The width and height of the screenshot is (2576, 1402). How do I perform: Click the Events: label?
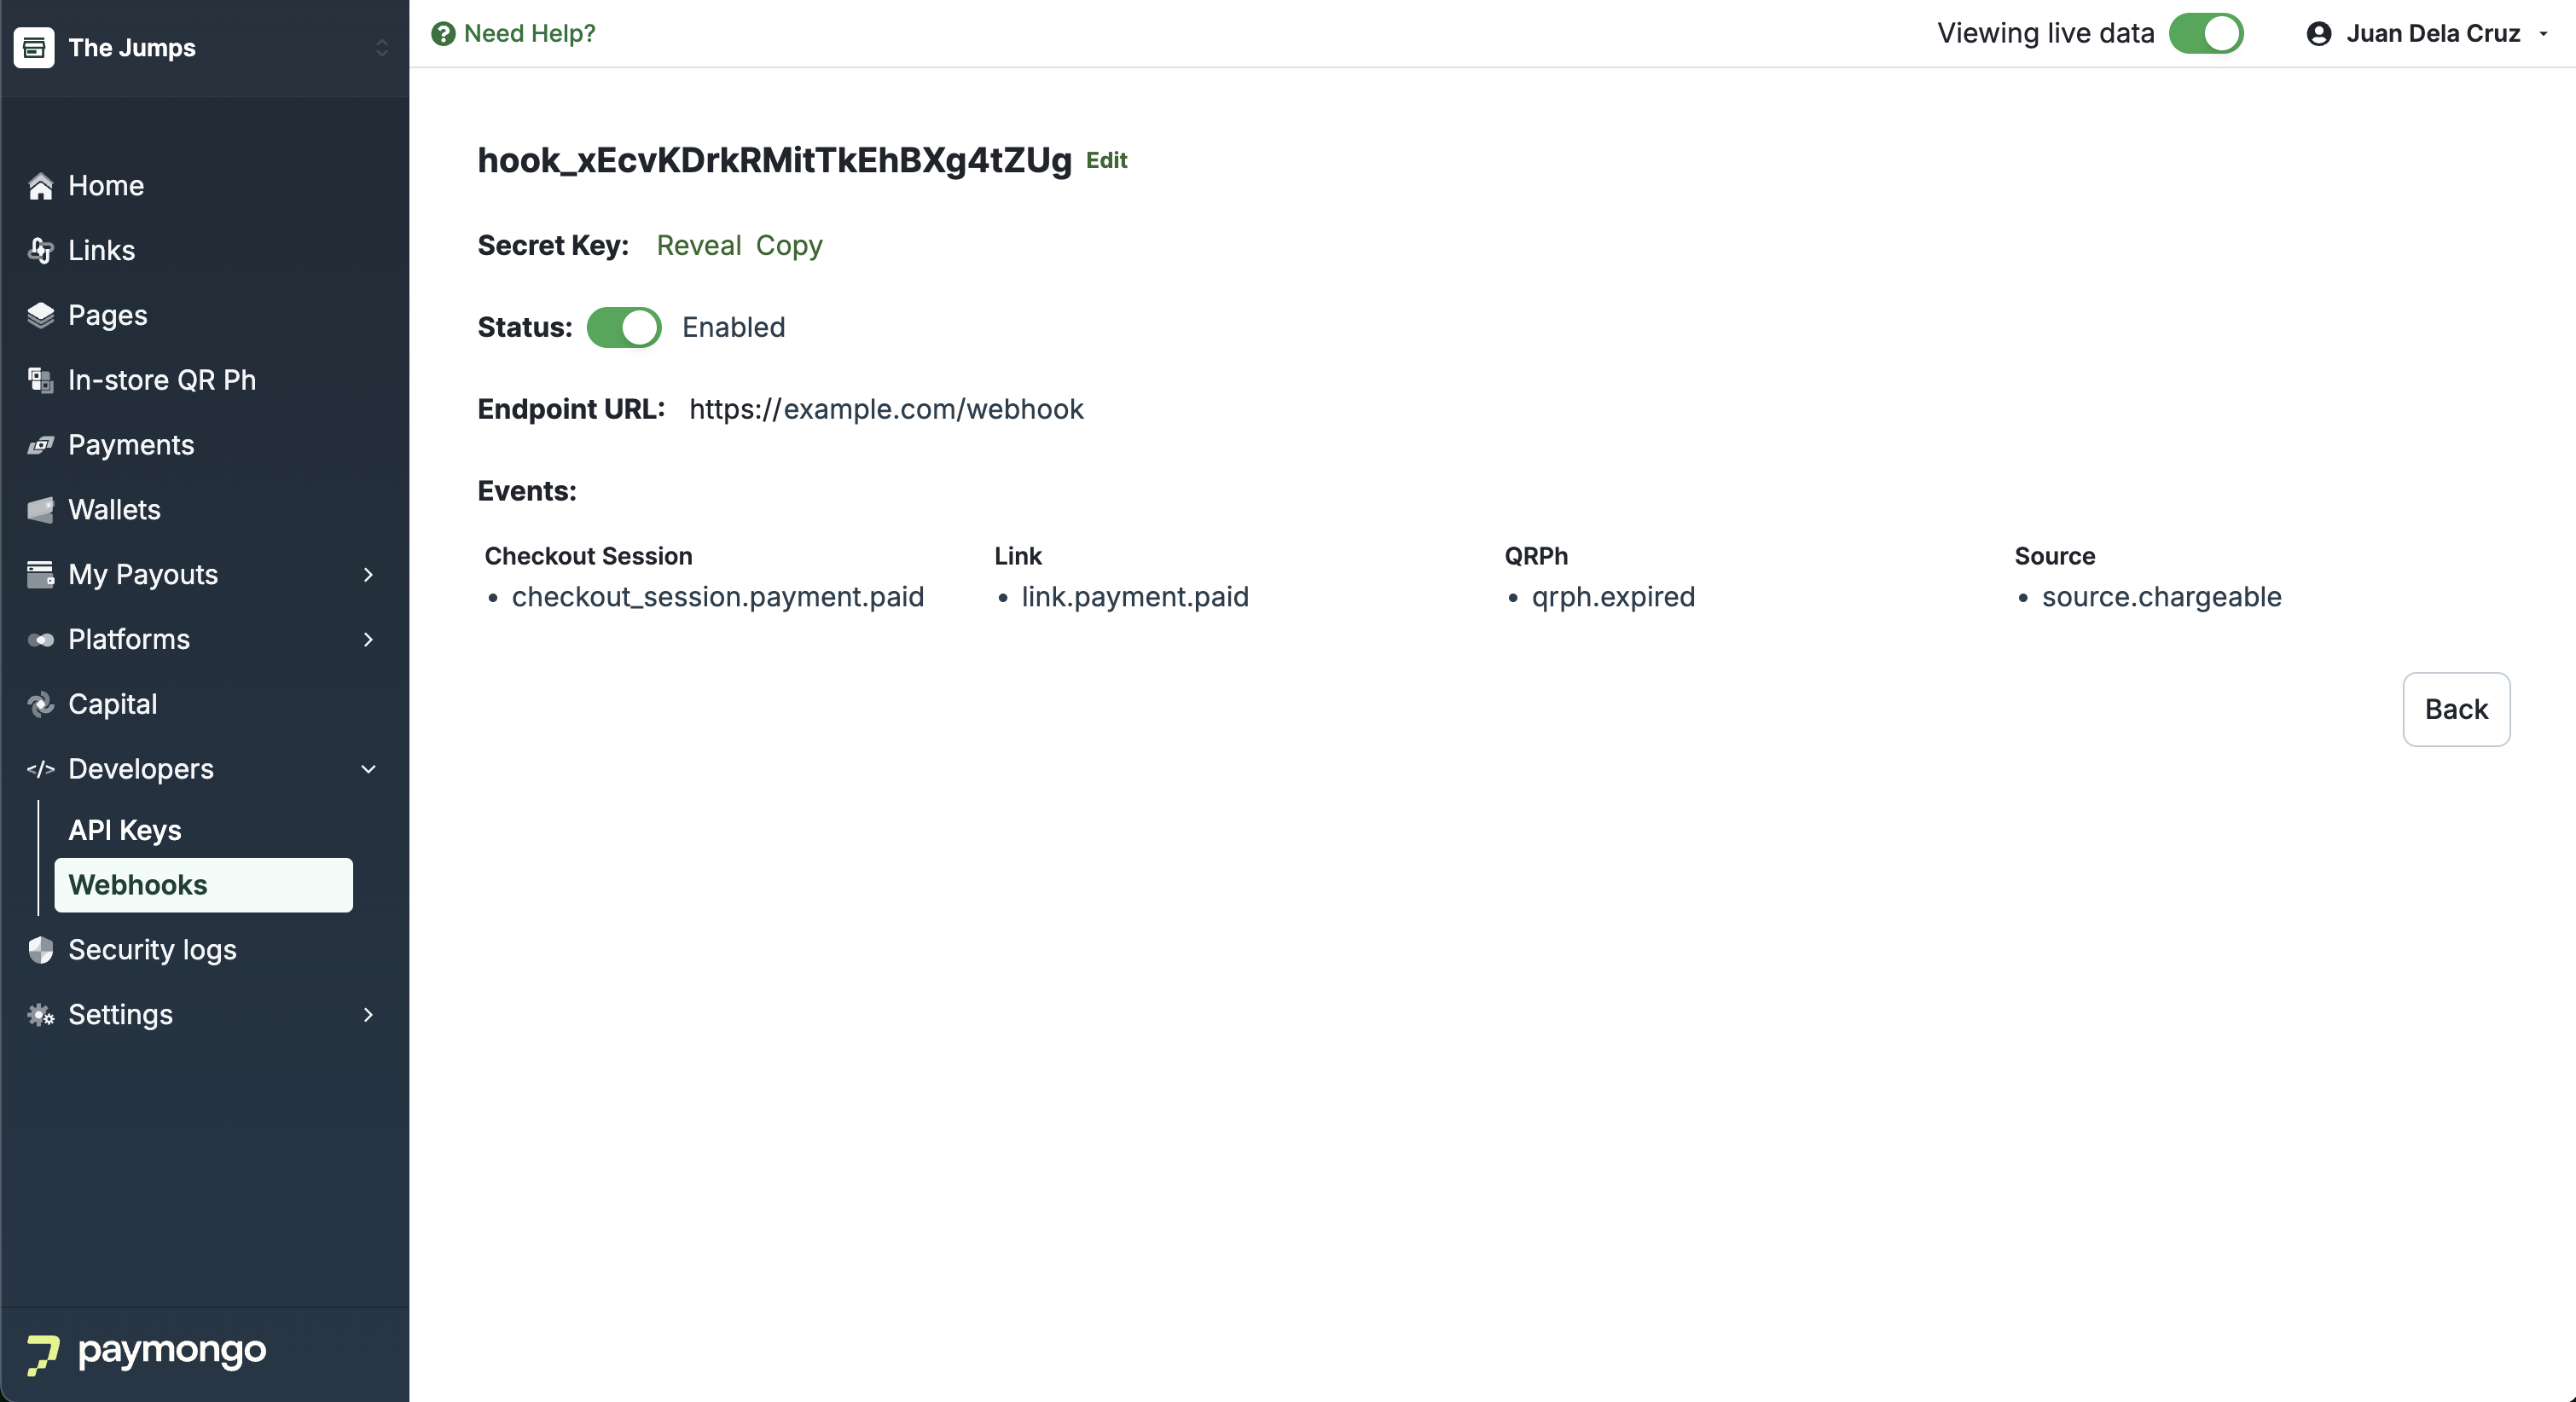pos(527,491)
